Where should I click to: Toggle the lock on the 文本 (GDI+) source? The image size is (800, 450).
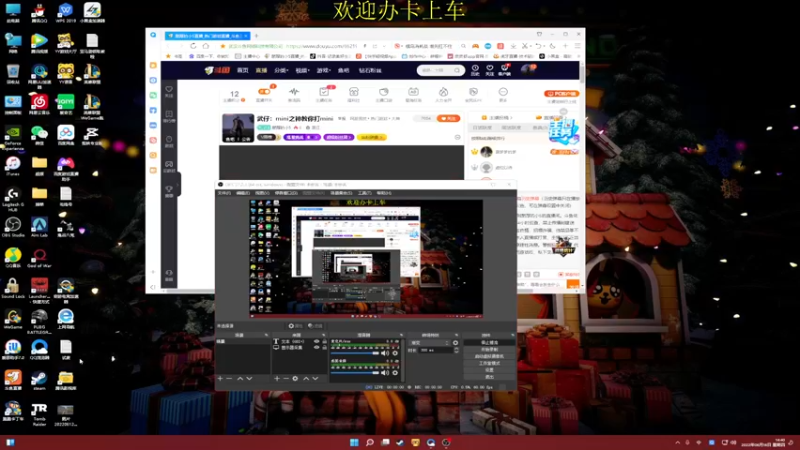tap(324, 341)
